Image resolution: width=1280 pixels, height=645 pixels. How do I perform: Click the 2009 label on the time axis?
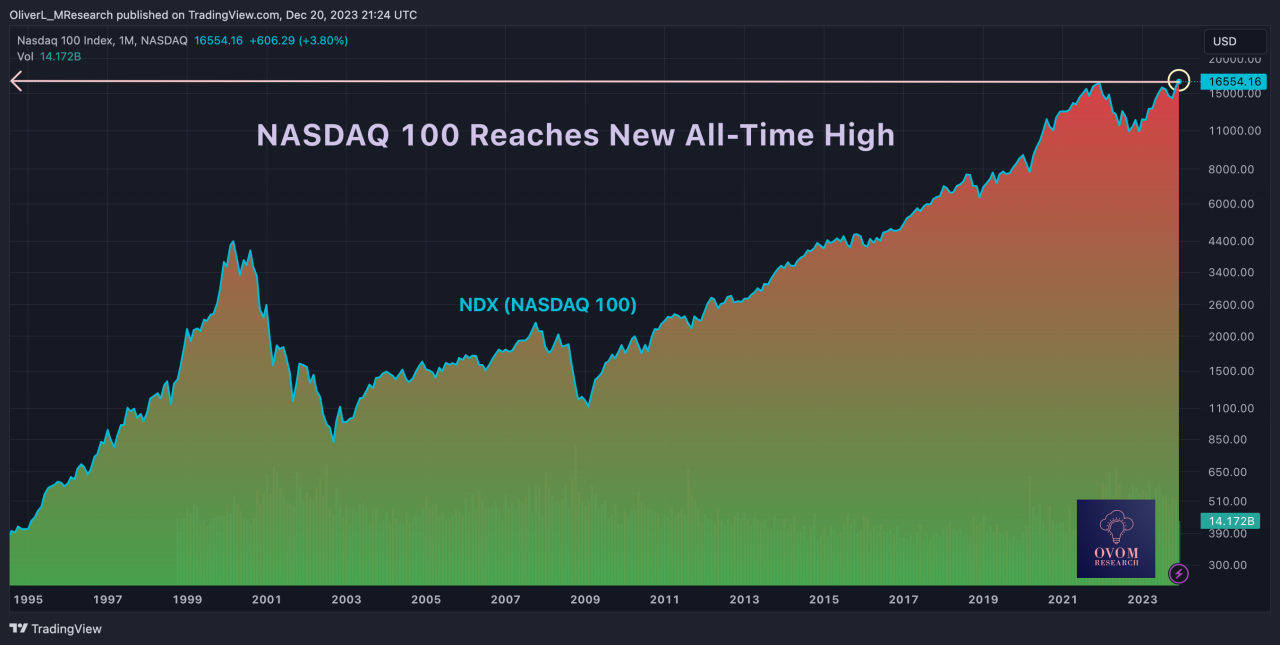point(585,600)
